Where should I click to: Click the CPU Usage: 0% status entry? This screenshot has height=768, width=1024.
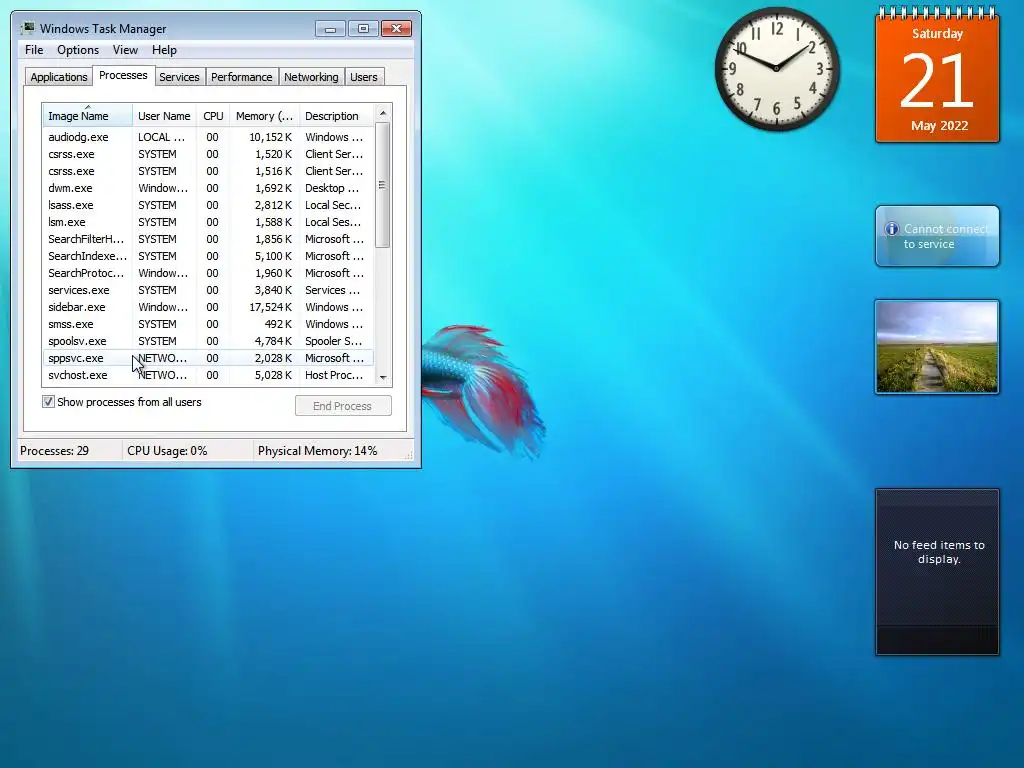coord(167,451)
